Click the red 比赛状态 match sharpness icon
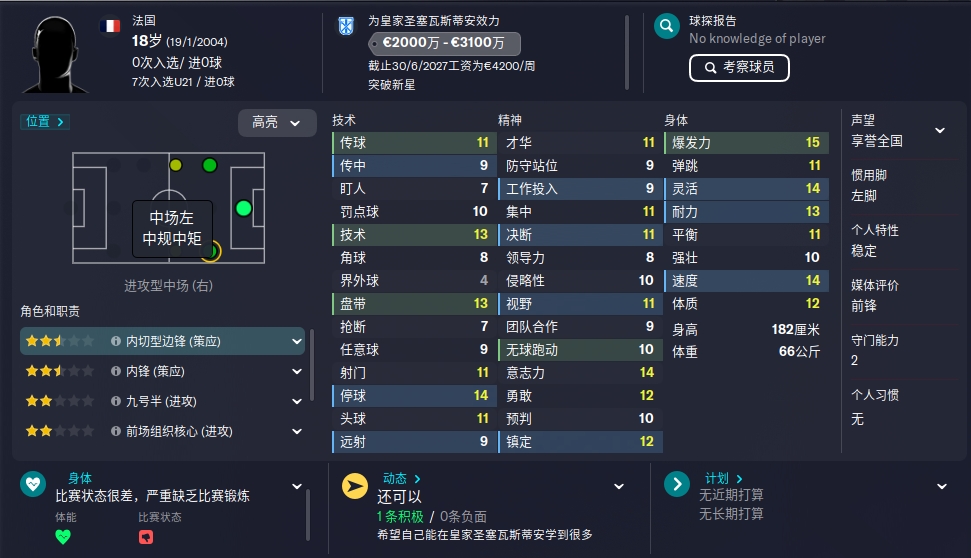 tap(146, 537)
